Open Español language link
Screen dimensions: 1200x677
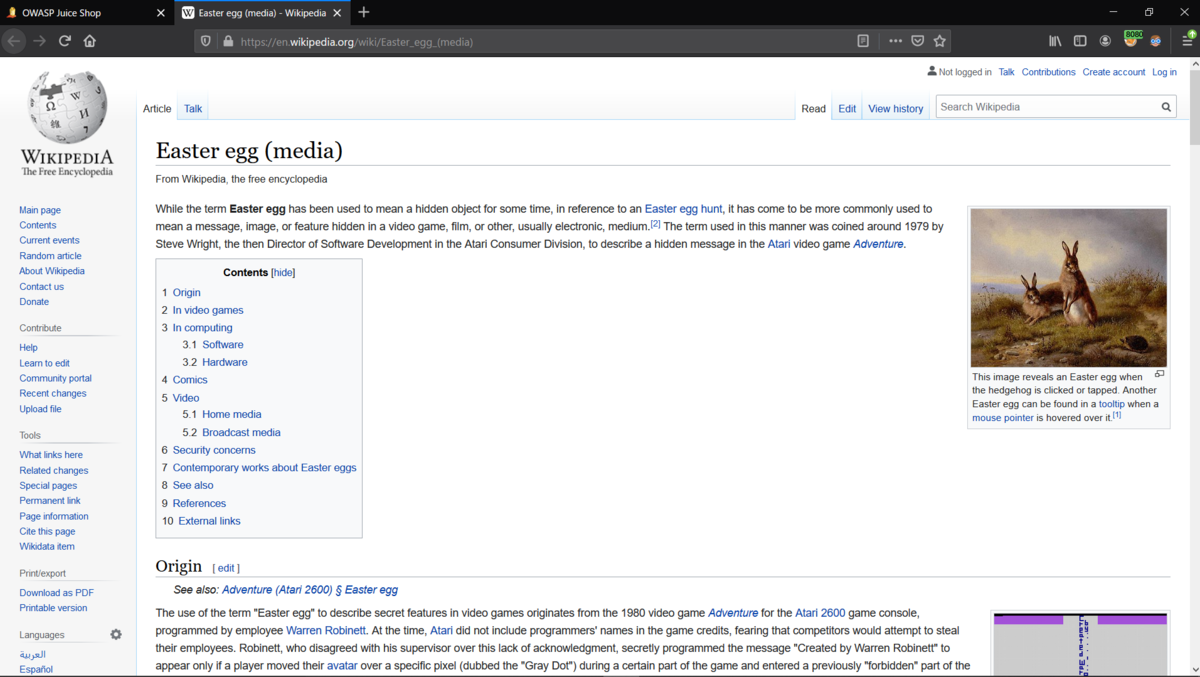click(x=36, y=669)
